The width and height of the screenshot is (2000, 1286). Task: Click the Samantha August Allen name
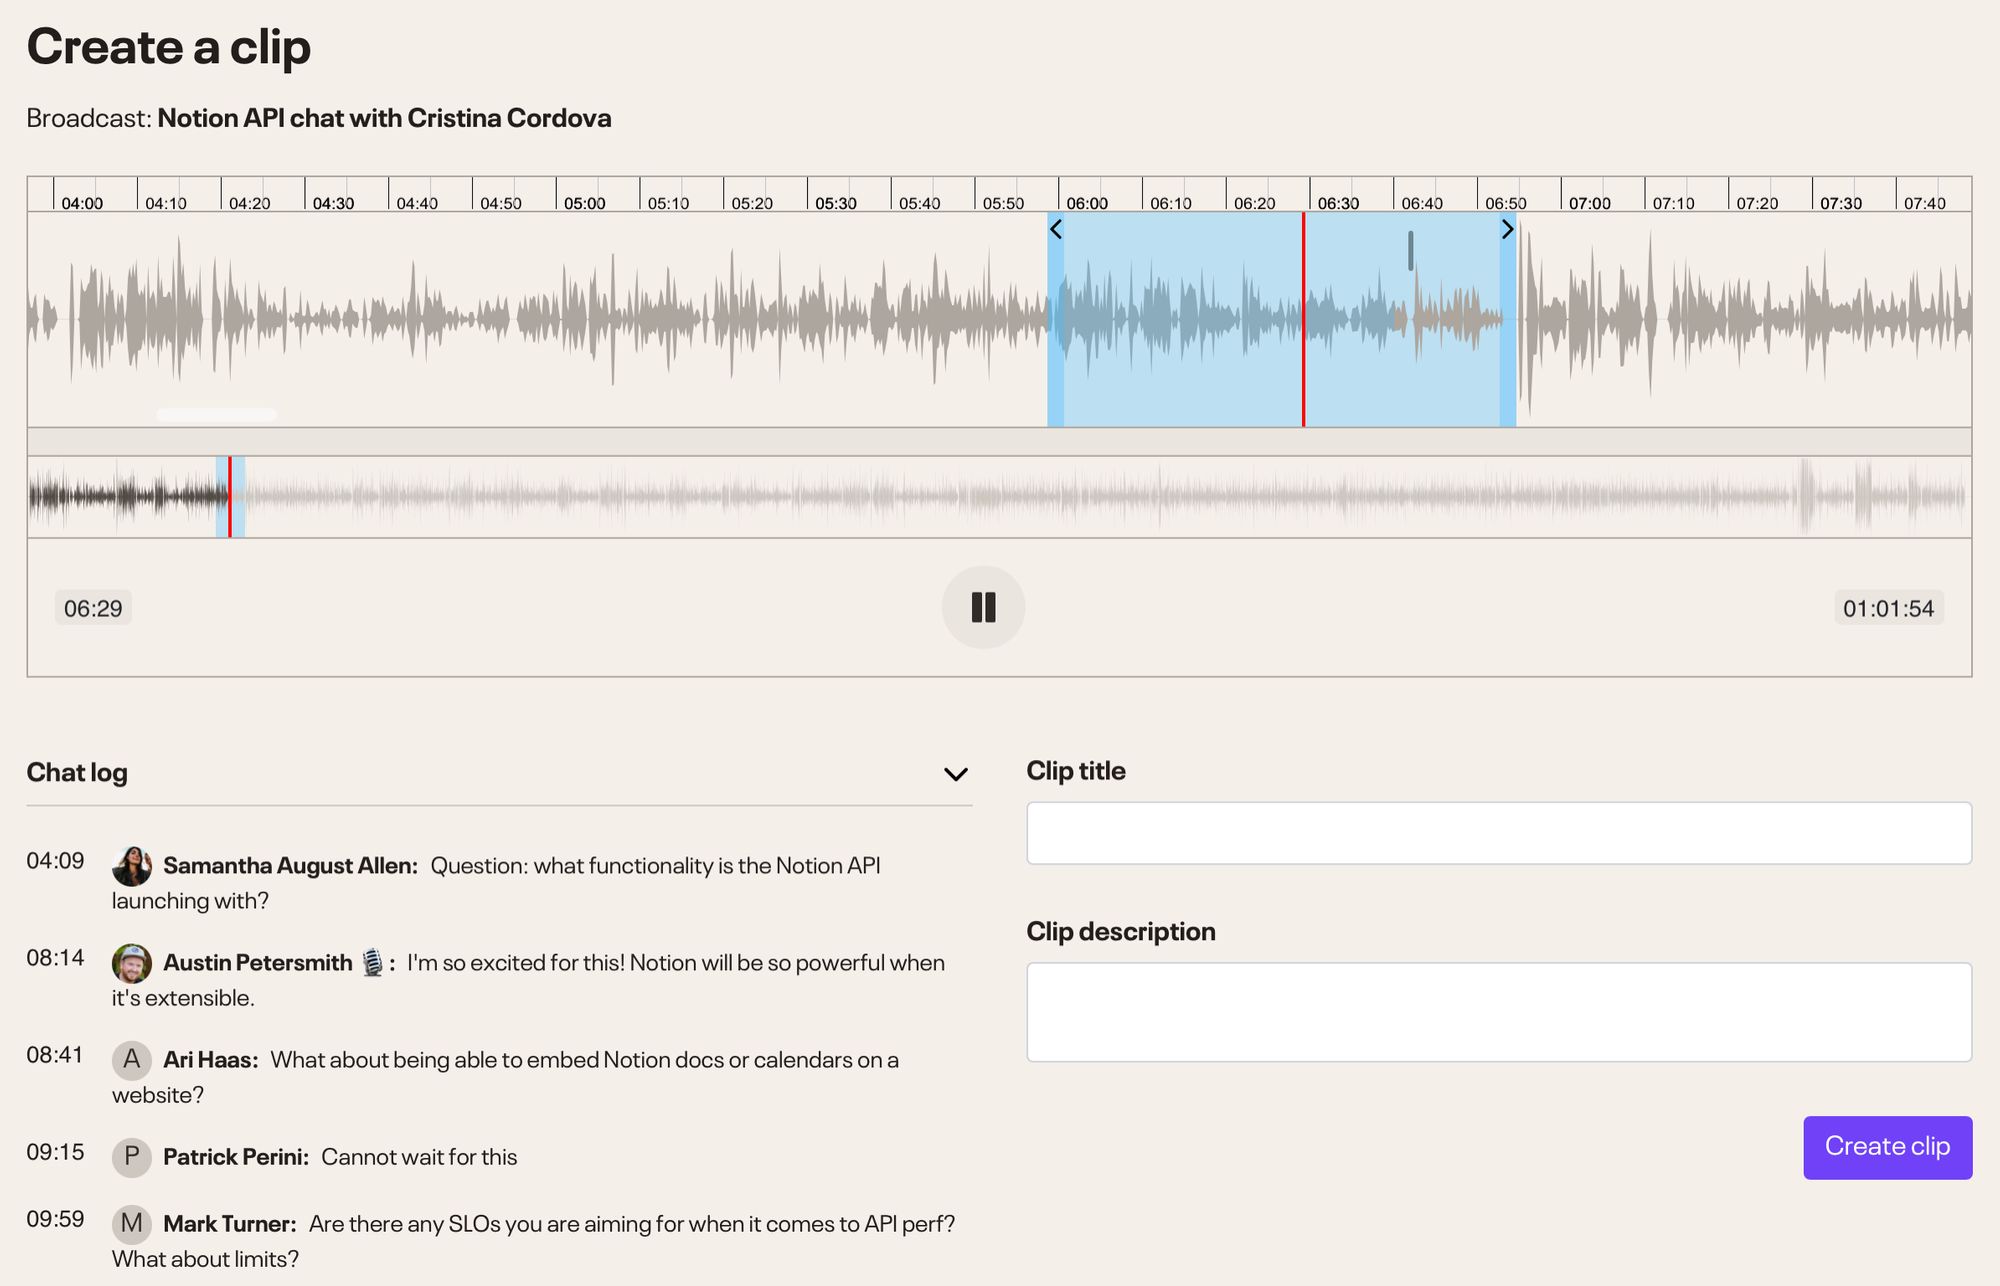[x=290, y=866]
